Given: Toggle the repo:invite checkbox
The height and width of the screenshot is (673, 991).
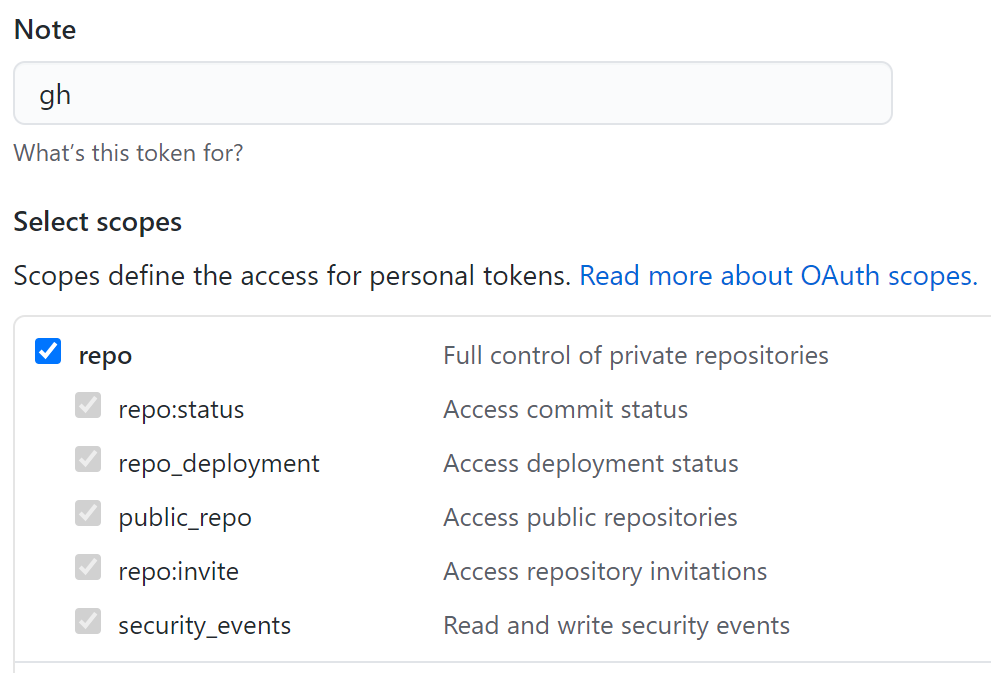Looking at the screenshot, I should point(88,568).
